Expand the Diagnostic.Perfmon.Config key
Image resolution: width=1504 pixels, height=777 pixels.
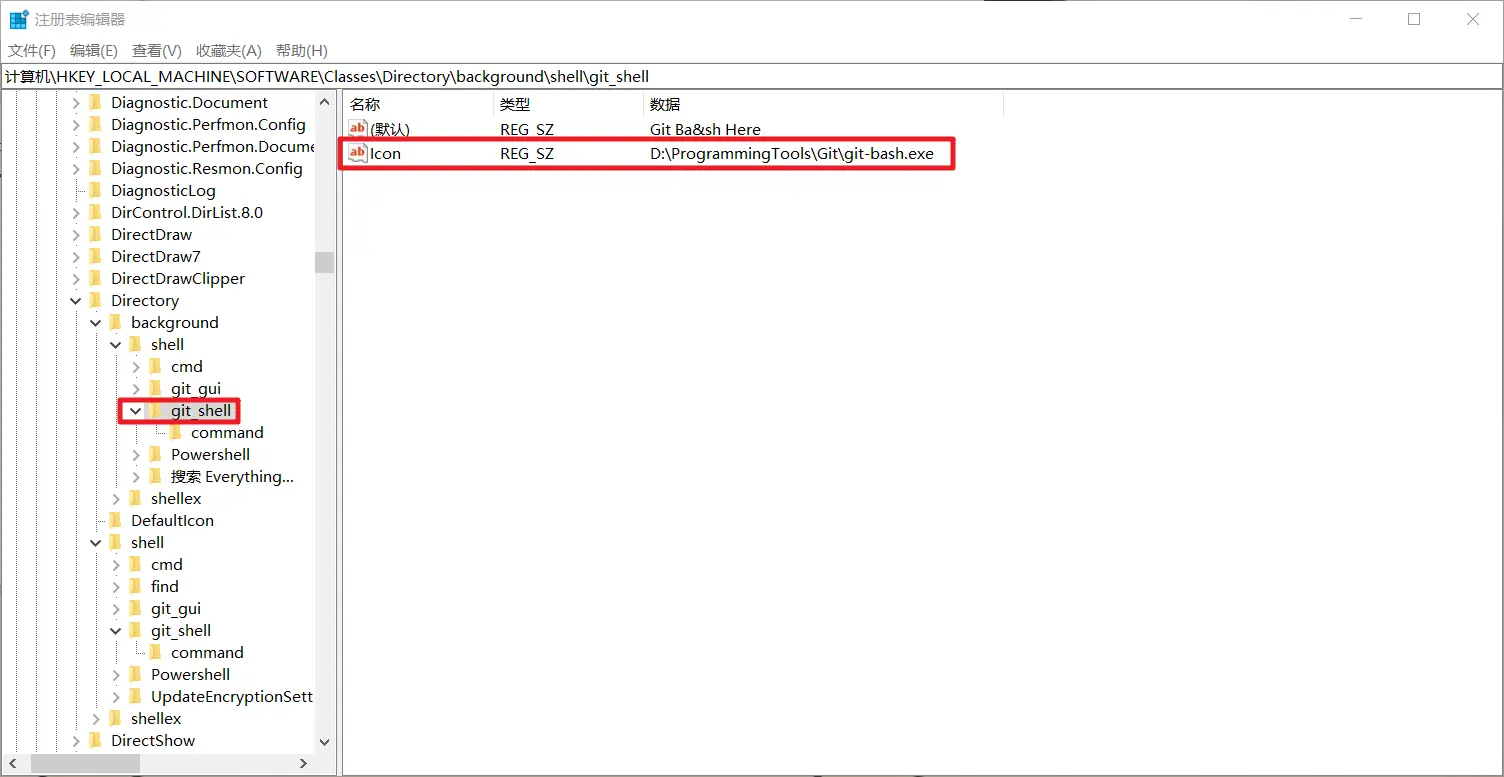pyautogui.click(x=76, y=124)
